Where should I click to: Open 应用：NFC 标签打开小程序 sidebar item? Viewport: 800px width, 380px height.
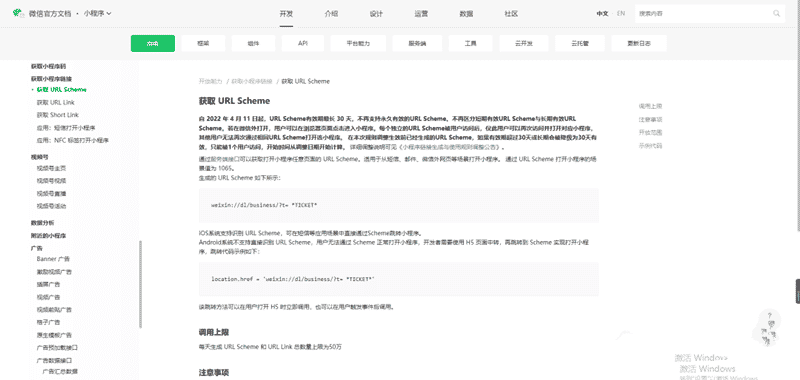tap(72, 140)
